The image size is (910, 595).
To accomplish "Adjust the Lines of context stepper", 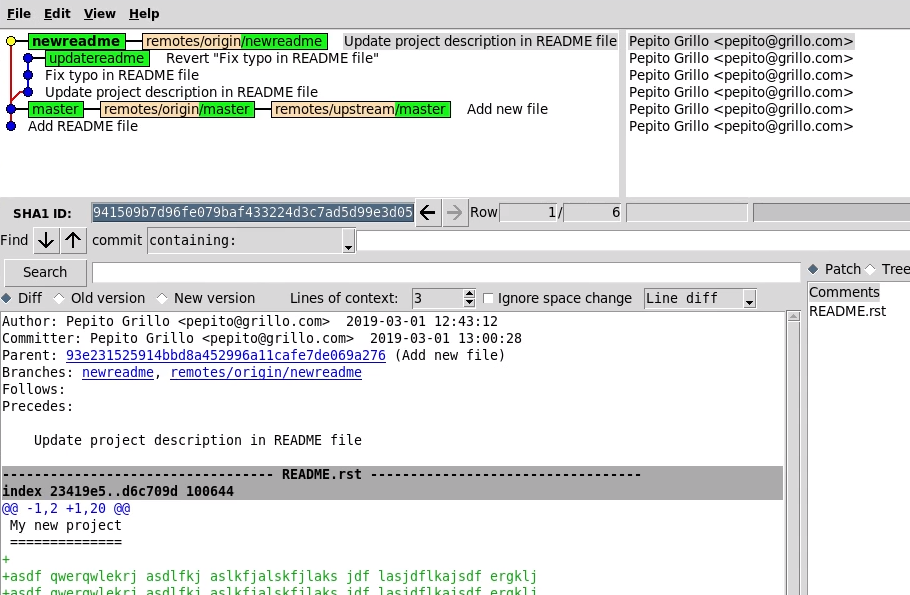I will click(x=469, y=298).
